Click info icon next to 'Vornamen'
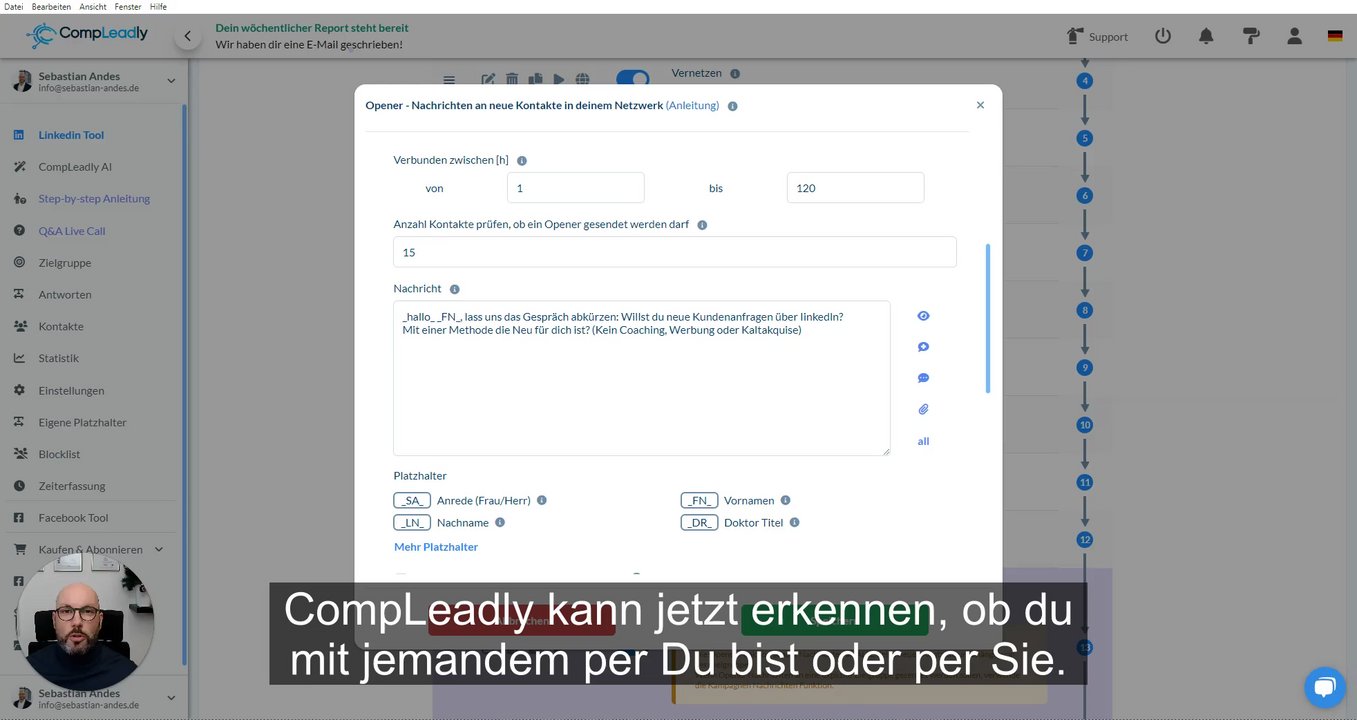 coord(785,500)
